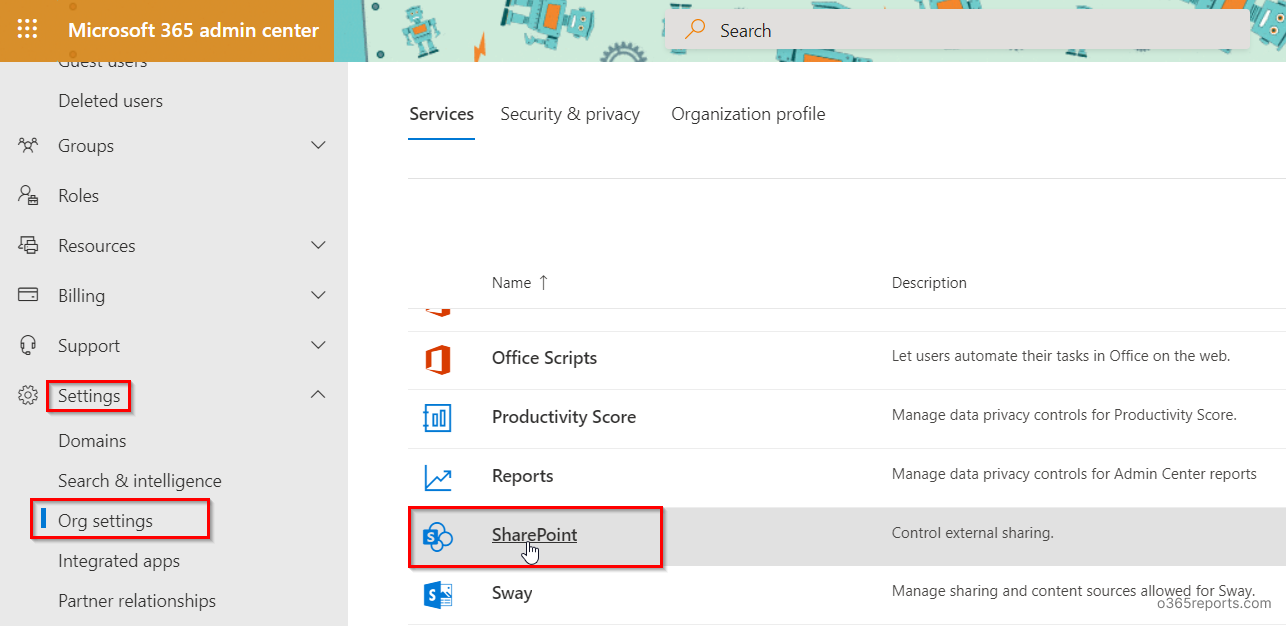Screen dimensions: 1286x626
Task: Go to Deleted users page
Action: coord(112,100)
